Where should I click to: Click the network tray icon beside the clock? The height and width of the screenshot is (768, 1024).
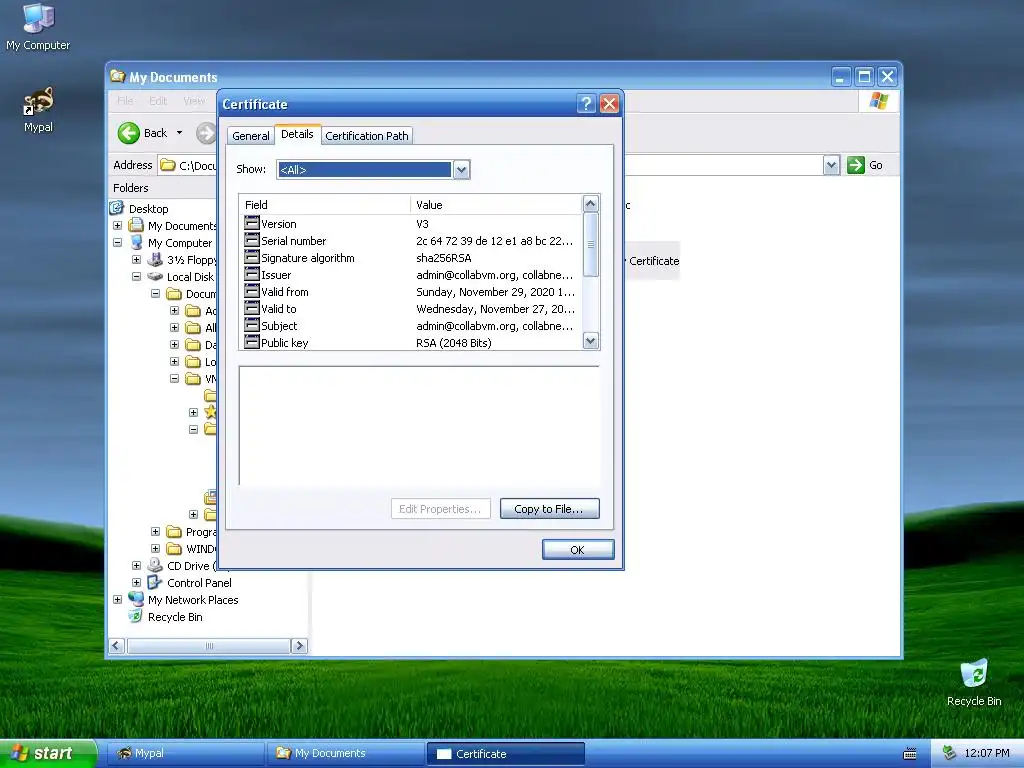[x=950, y=754]
